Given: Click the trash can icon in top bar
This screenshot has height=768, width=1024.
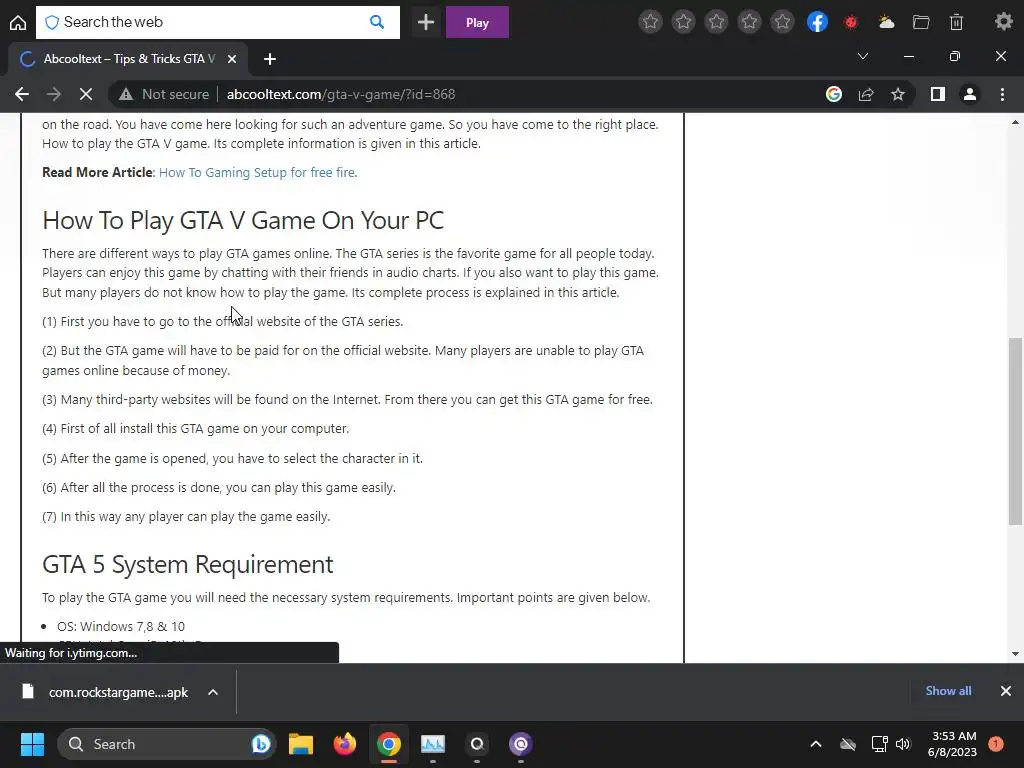Looking at the screenshot, I should [956, 22].
